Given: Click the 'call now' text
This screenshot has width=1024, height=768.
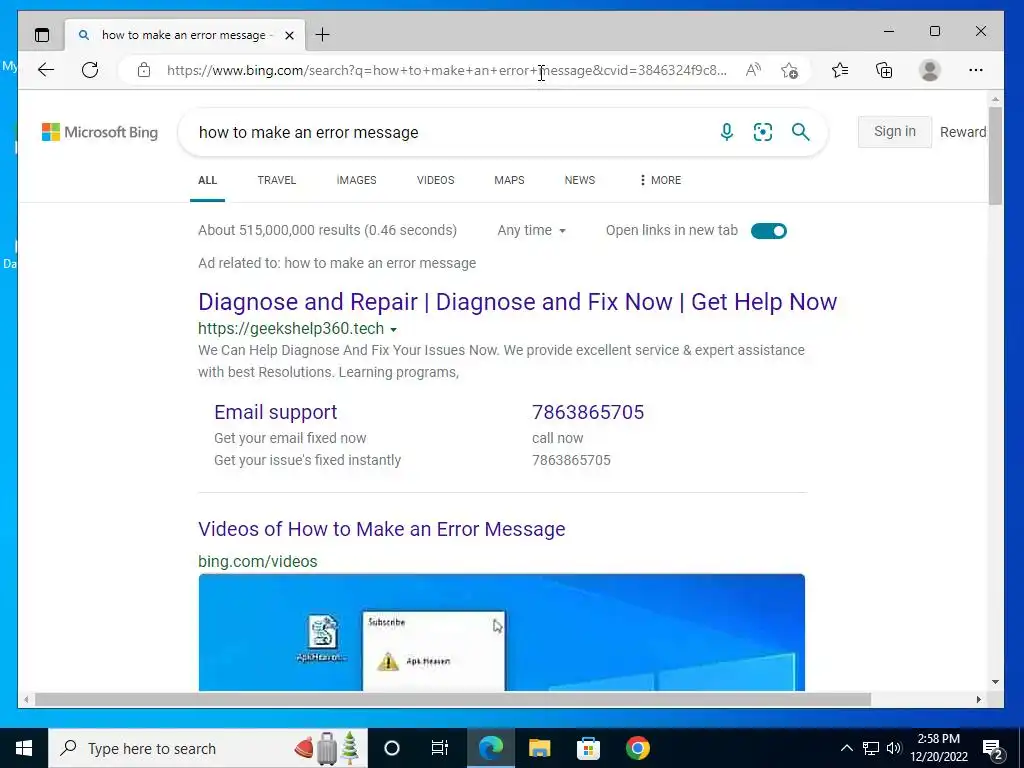Looking at the screenshot, I should [558, 438].
